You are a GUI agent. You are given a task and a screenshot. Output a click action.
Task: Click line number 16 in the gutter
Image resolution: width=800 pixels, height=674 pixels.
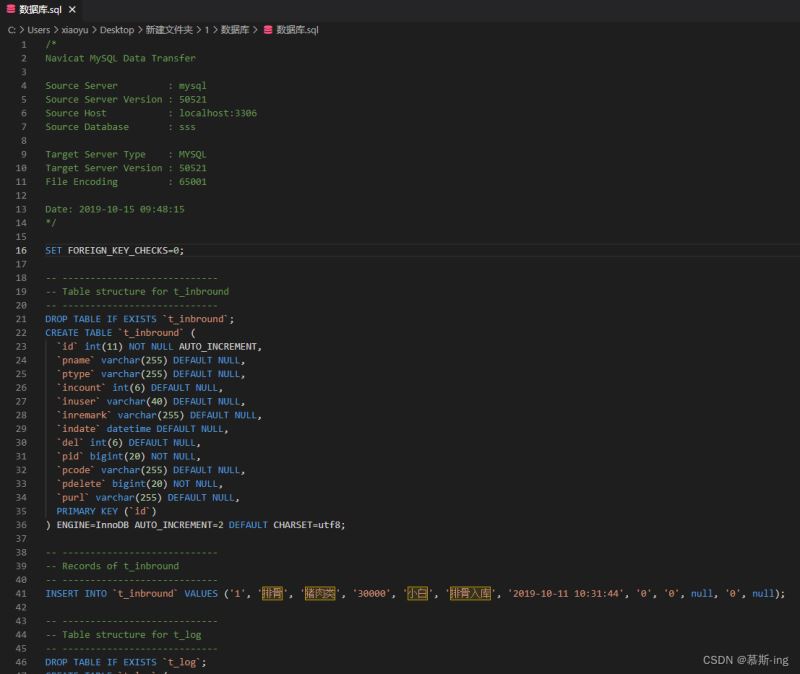(x=21, y=251)
